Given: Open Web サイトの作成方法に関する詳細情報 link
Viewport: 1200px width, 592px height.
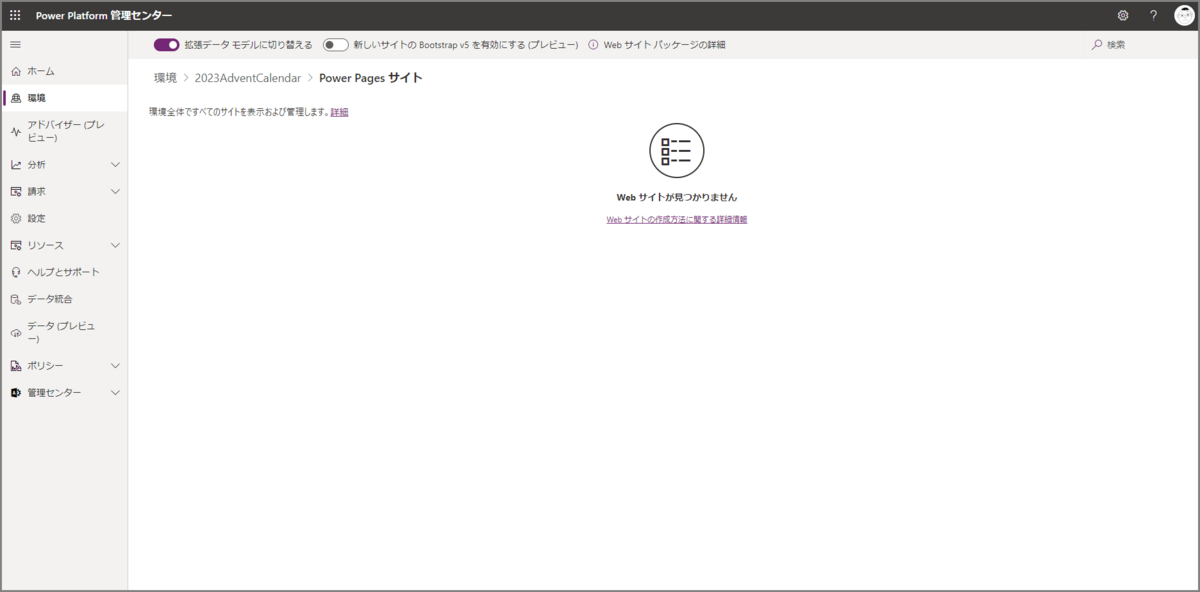Looking at the screenshot, I should click(x=677, y=219).
